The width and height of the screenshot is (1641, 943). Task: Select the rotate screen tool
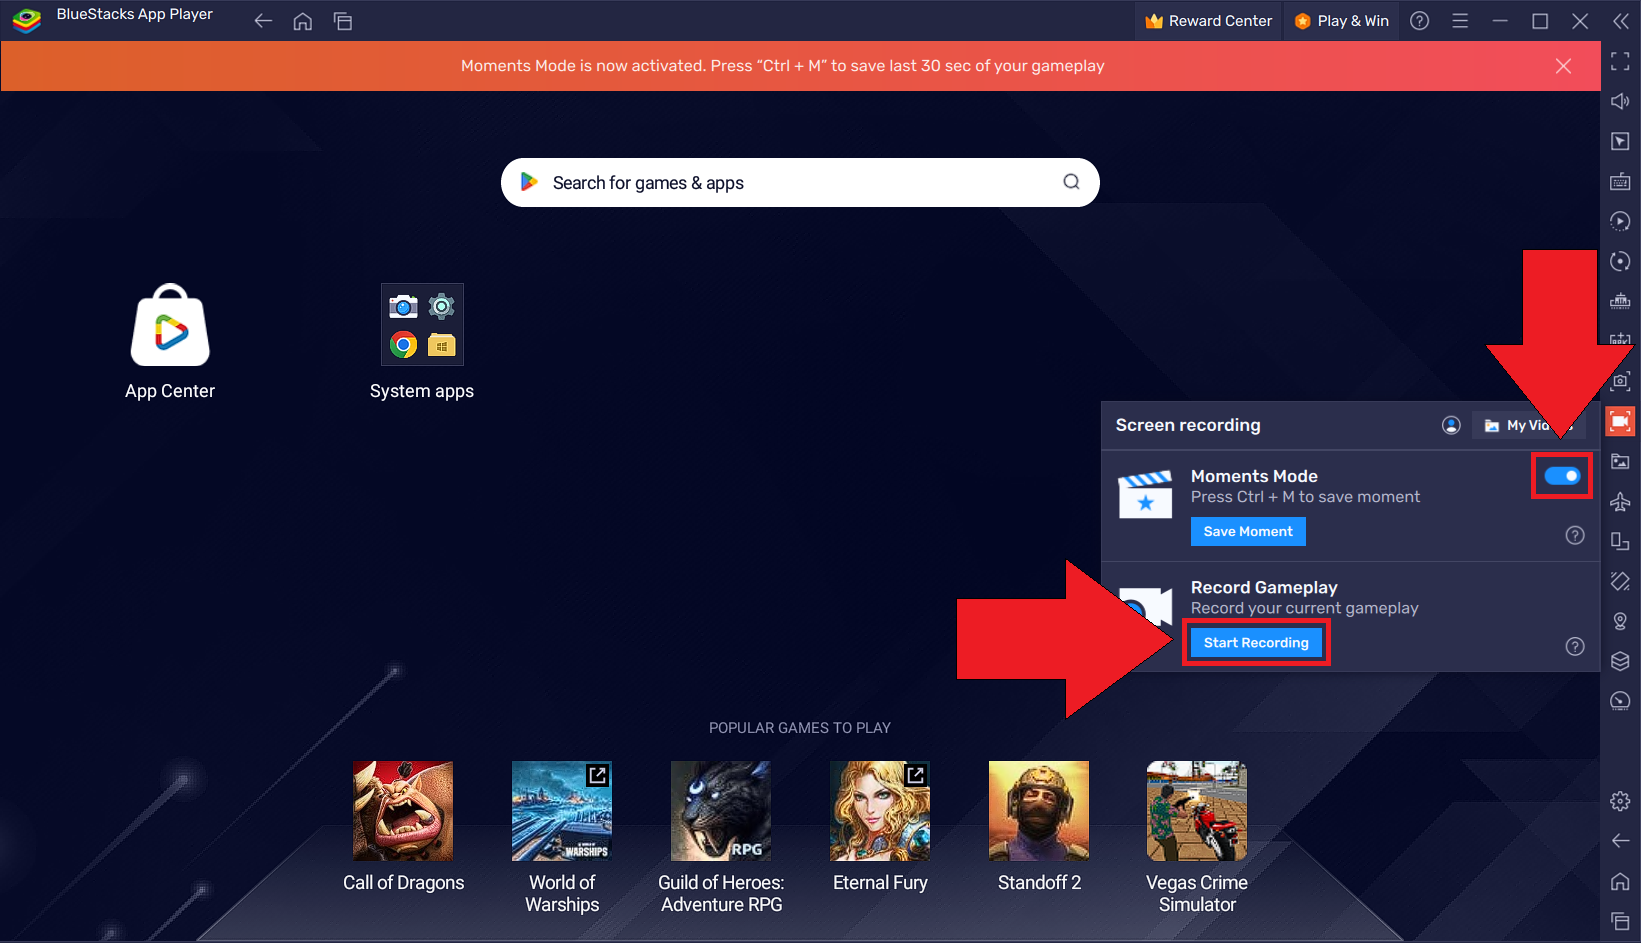coord(1620,261)
